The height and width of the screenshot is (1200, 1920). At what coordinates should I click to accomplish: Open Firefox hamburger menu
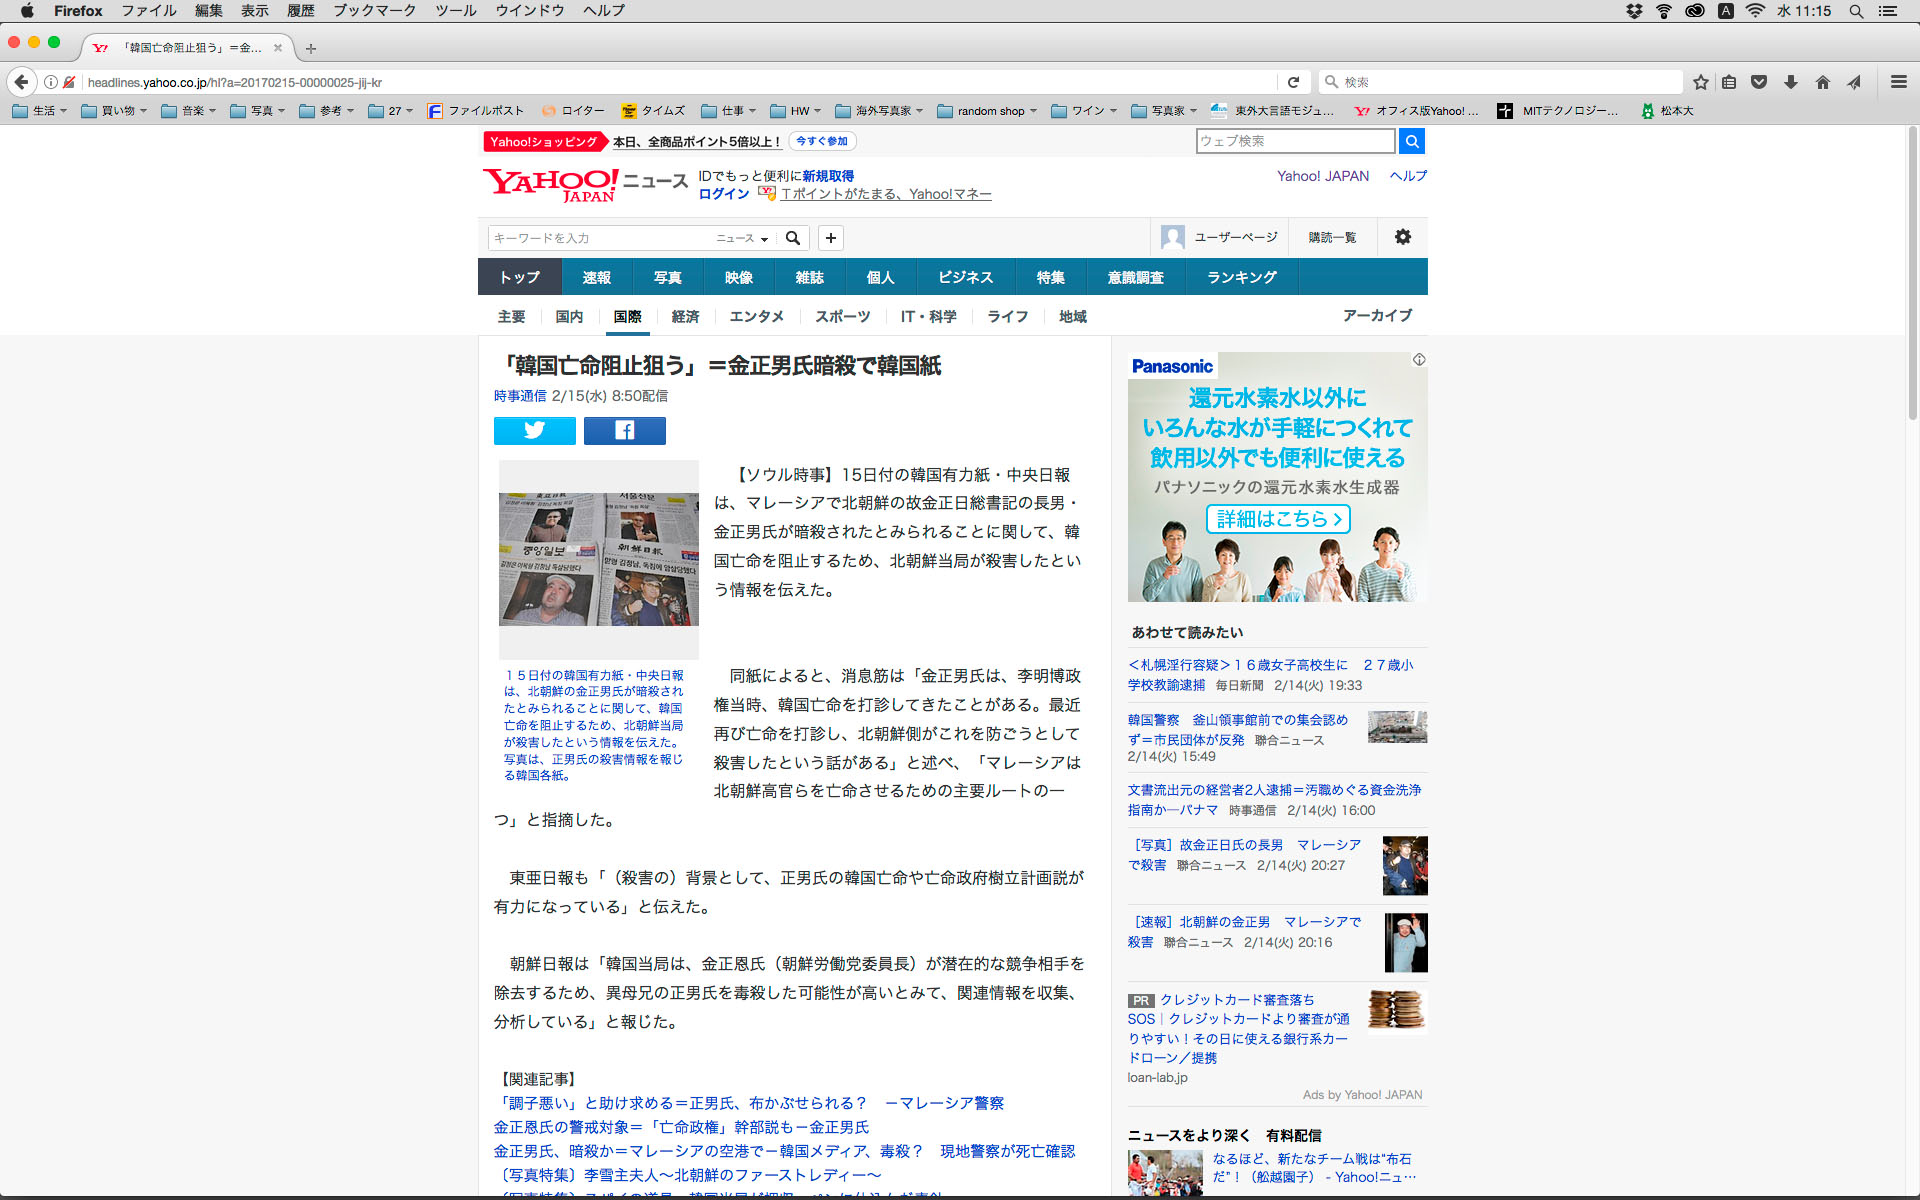[x=1898, y=82]
